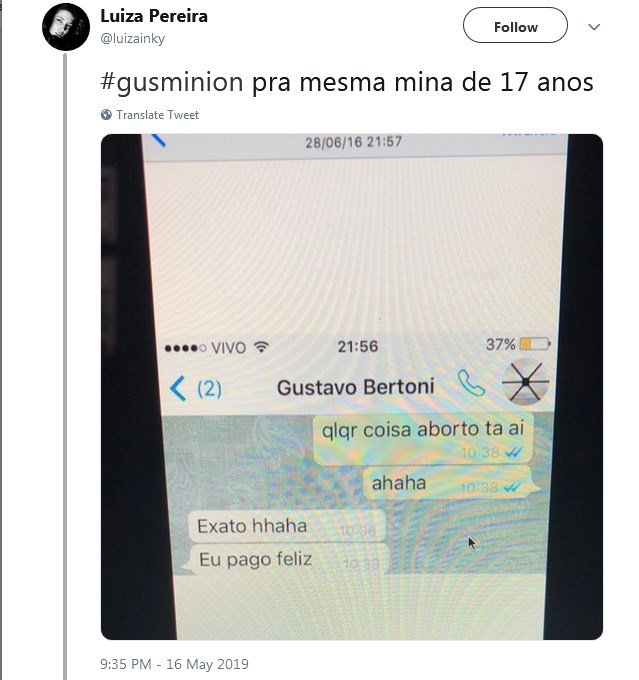
Task: Tap the blue back arrow atop the photo
Action: (x=159, y=140)
